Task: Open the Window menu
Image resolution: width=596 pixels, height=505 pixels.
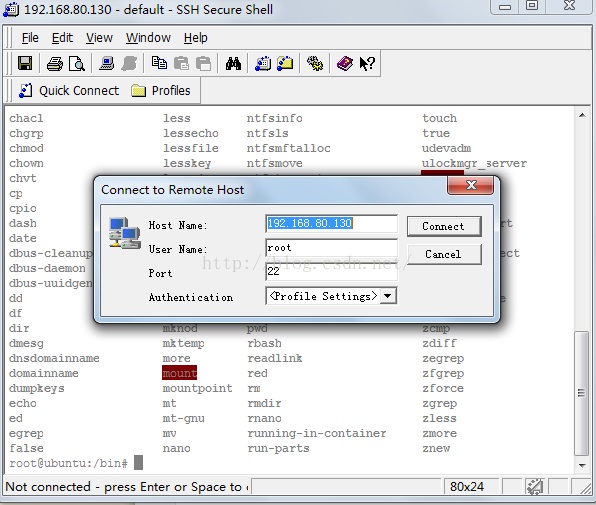Action: click(x=148, y=38)
